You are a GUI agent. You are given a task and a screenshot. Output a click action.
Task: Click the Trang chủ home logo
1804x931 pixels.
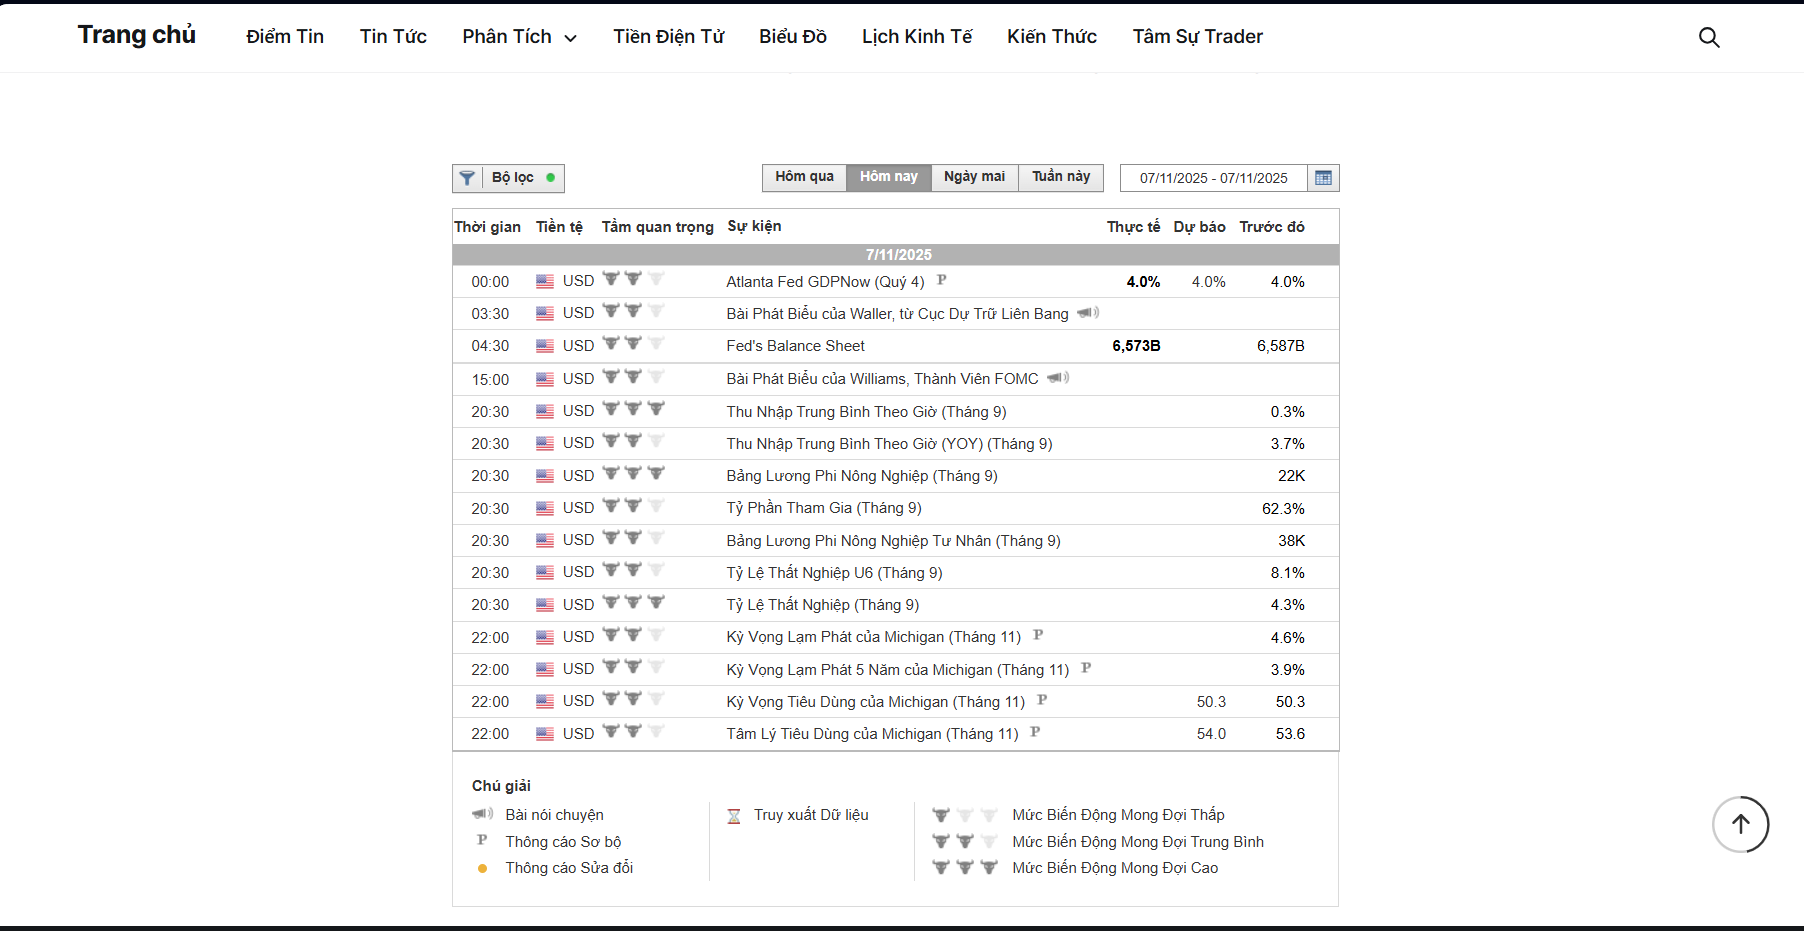pos(137,35)
